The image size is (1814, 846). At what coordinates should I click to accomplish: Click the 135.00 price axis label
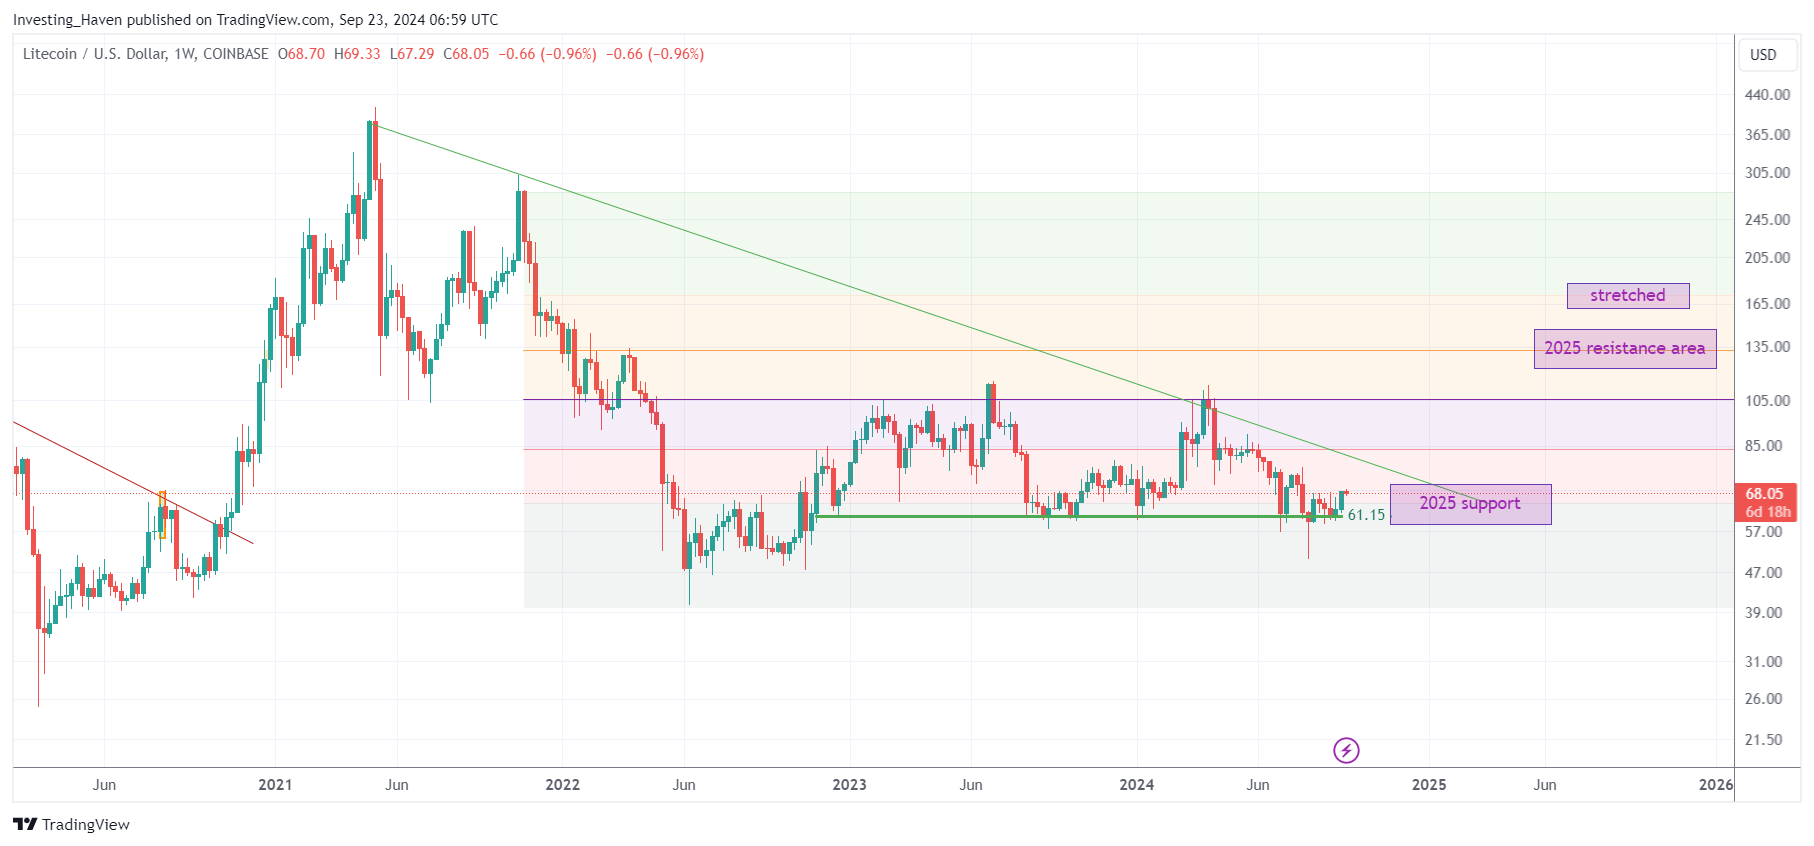(1767, 347)
